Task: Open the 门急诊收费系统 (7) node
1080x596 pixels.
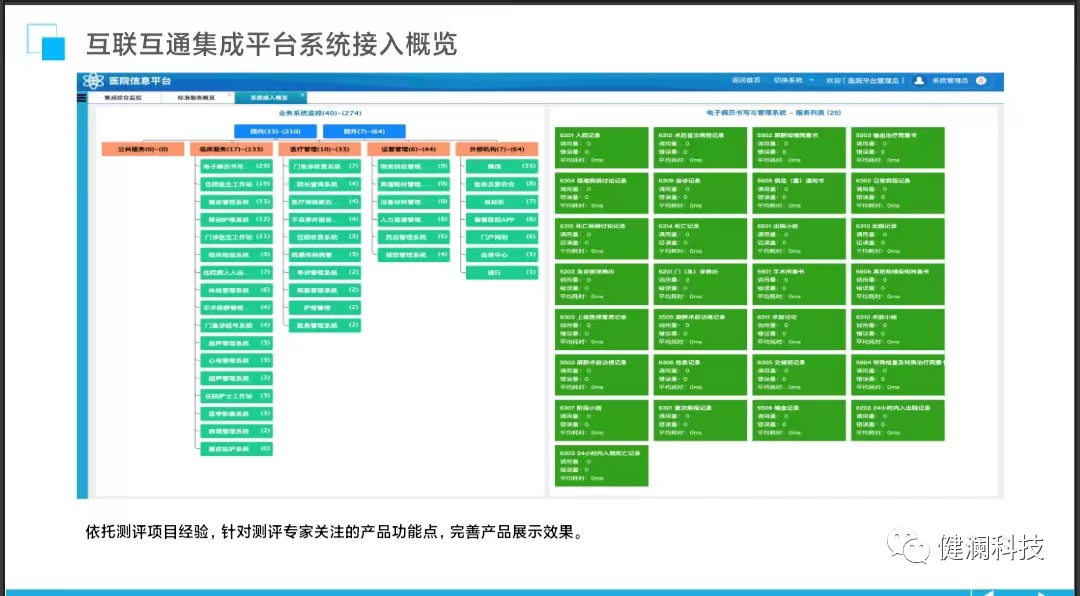Action: coord(324,166)
